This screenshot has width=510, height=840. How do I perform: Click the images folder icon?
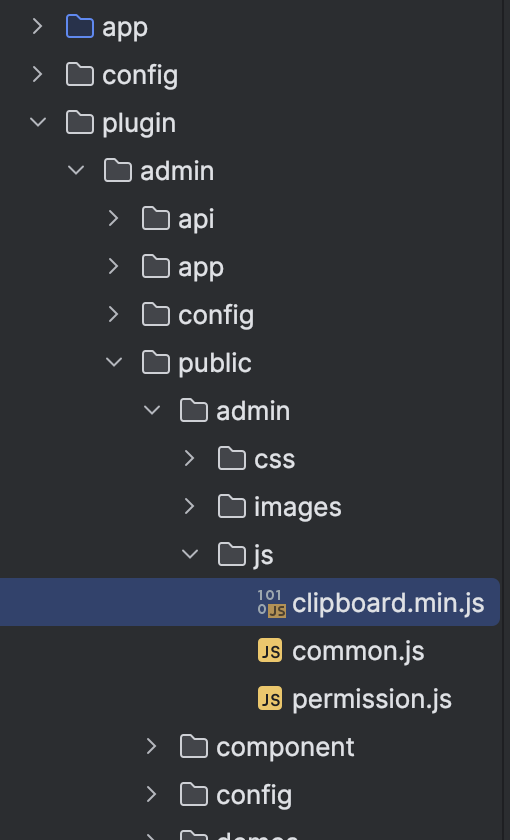[232, 507]
